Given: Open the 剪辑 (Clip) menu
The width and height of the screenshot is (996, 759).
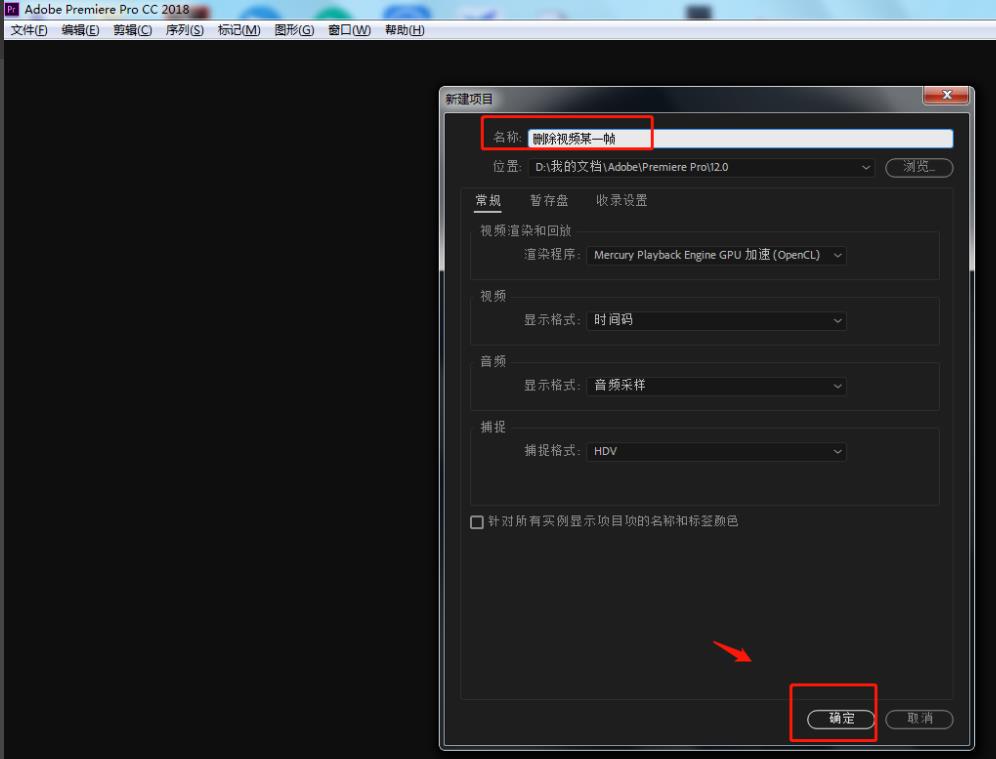Looking at the screenshot, I should click(133, 30).
